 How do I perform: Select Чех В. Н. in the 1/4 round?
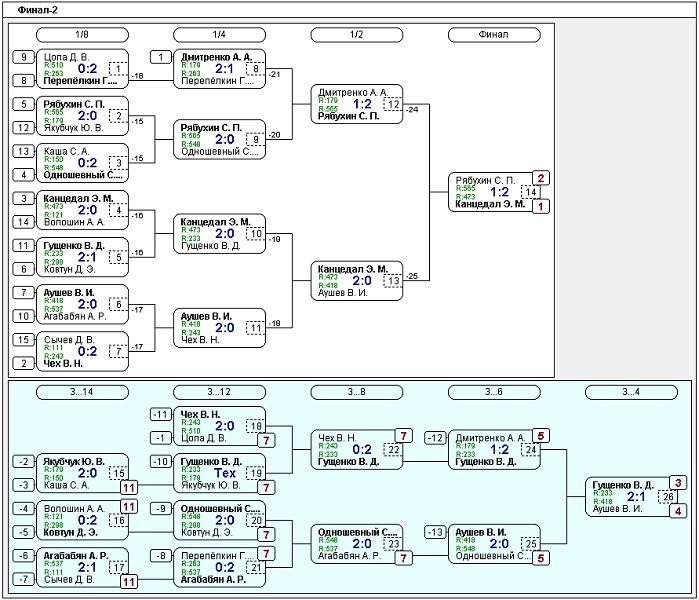tap(200, 340)
